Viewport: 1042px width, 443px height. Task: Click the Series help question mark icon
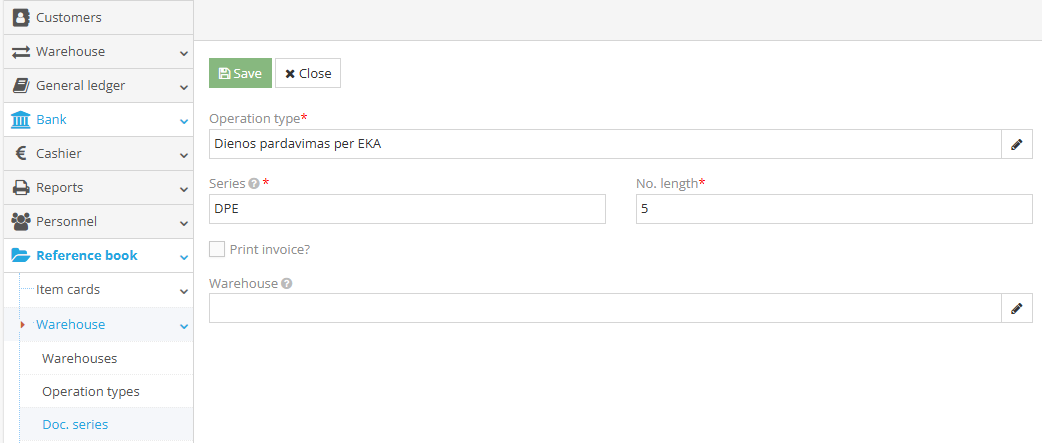coord(254,184)
